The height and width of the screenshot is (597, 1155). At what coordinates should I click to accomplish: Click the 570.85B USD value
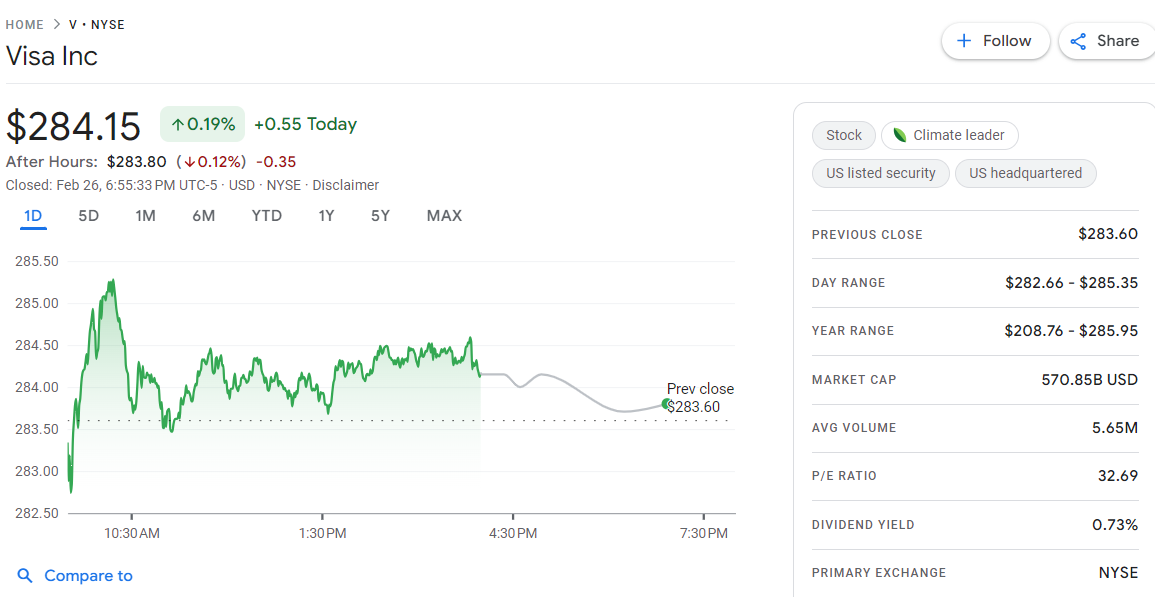1089,380
